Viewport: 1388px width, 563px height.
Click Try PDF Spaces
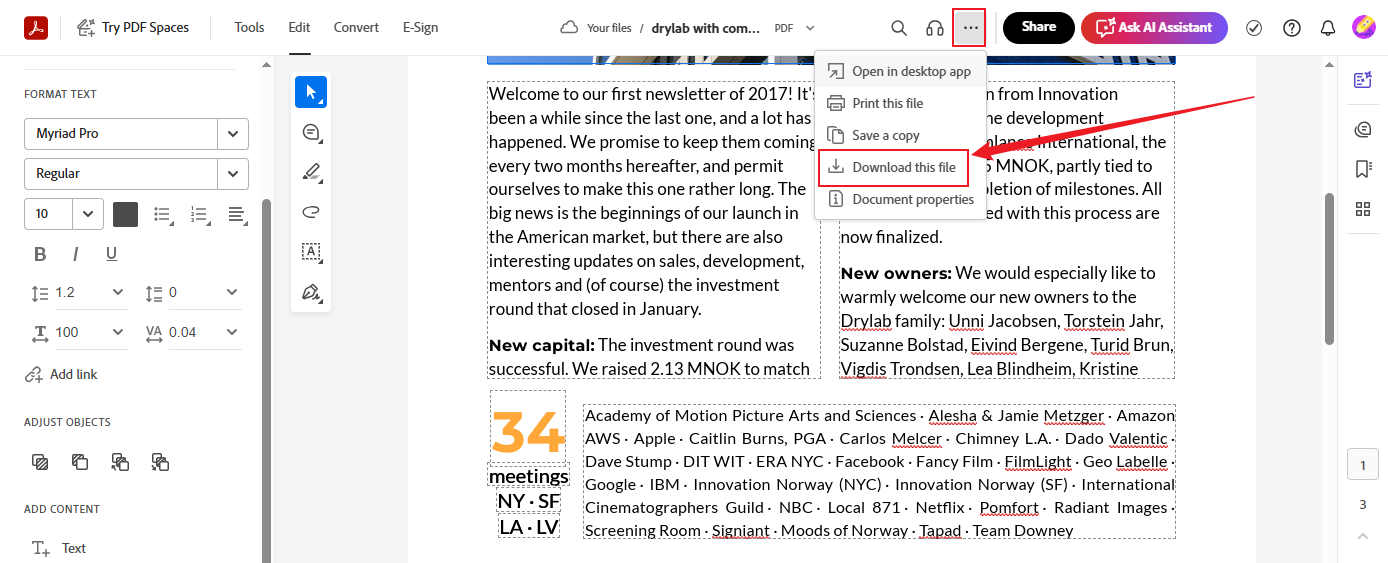(133, 28)
